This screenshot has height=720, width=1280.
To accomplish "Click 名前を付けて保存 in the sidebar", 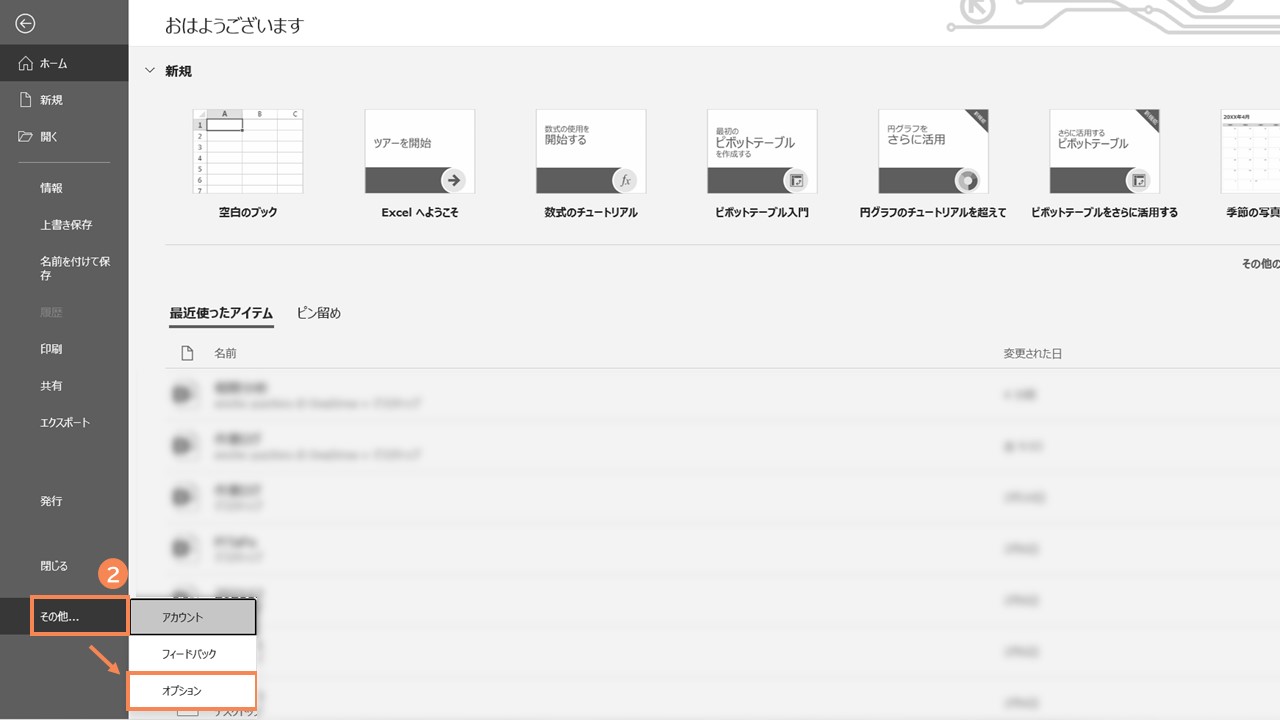I will click(75, 268).
